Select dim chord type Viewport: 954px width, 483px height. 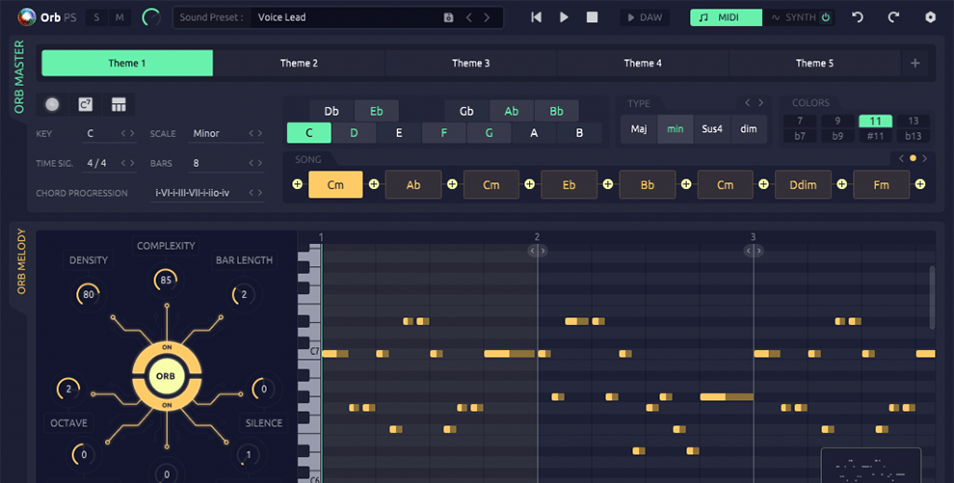[748, 129]
